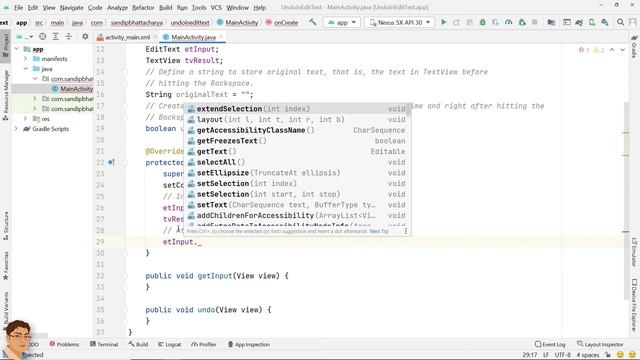This screenshot has width=640, height=360.
Task: Open the app run configuration dropdown
Action: 342,22
